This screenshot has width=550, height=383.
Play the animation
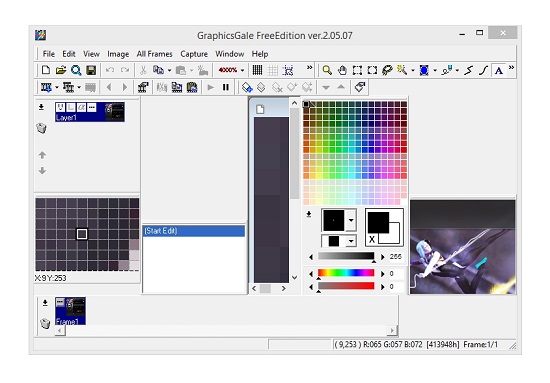tap(210, 87)
